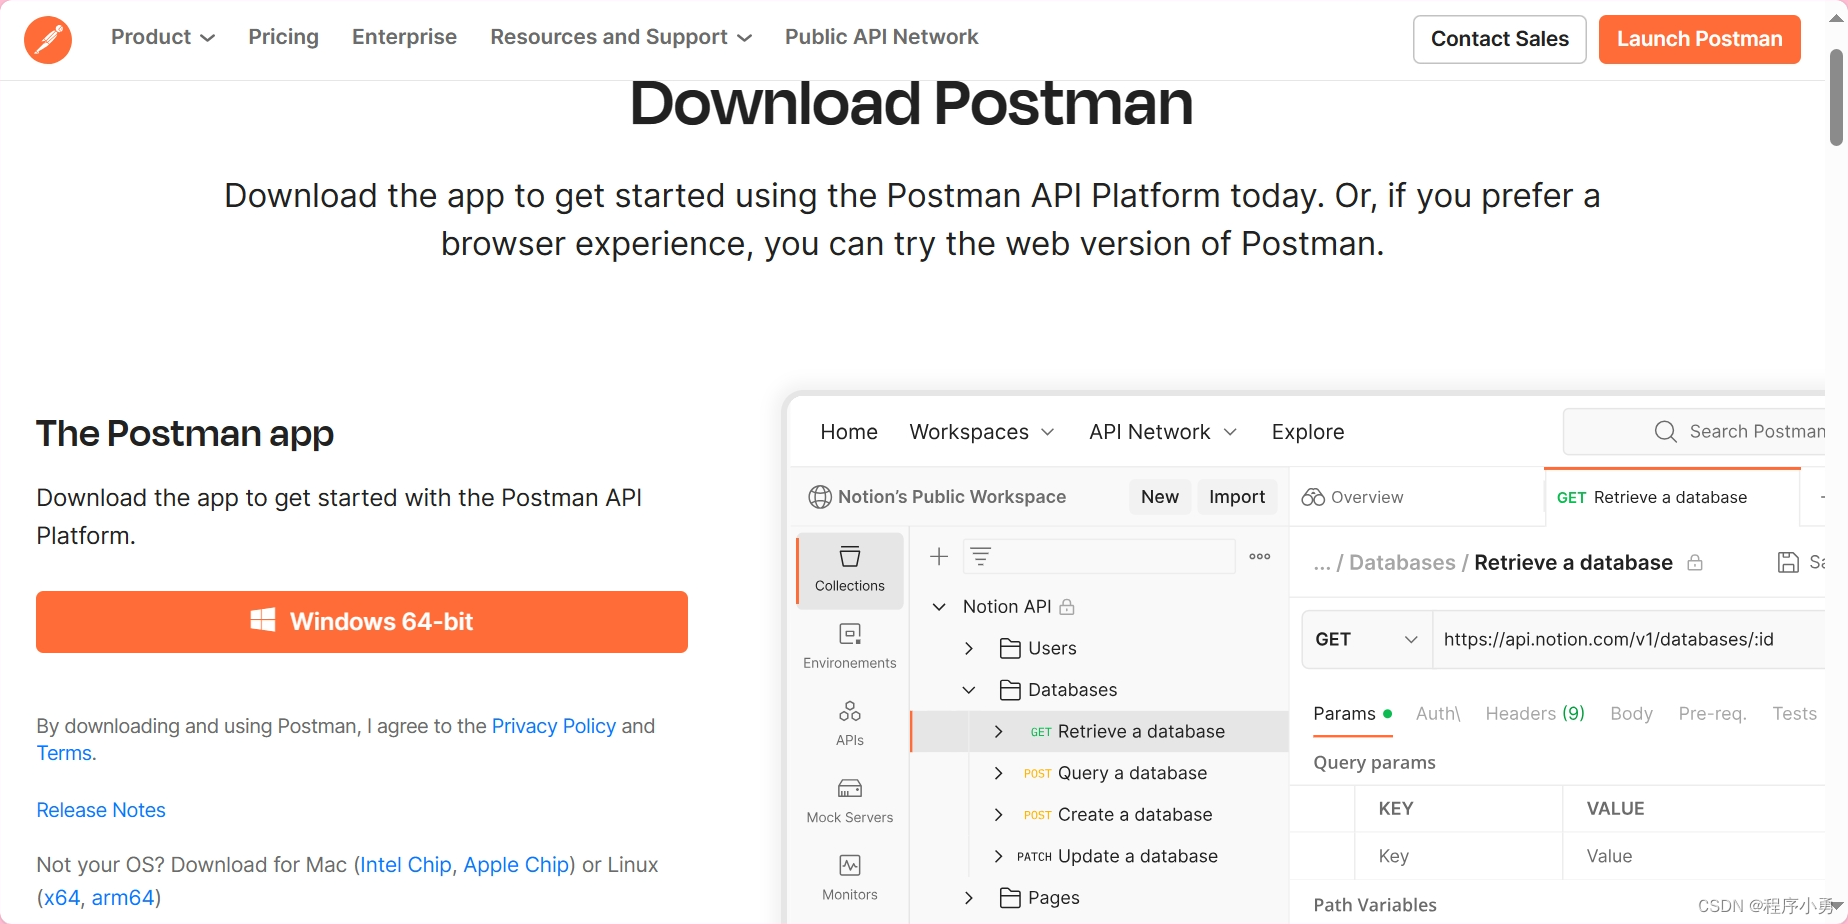Viewport: 1848px width, 924px height.
Task: Click the lock icon beside request title
Action: pos(1695,563)
